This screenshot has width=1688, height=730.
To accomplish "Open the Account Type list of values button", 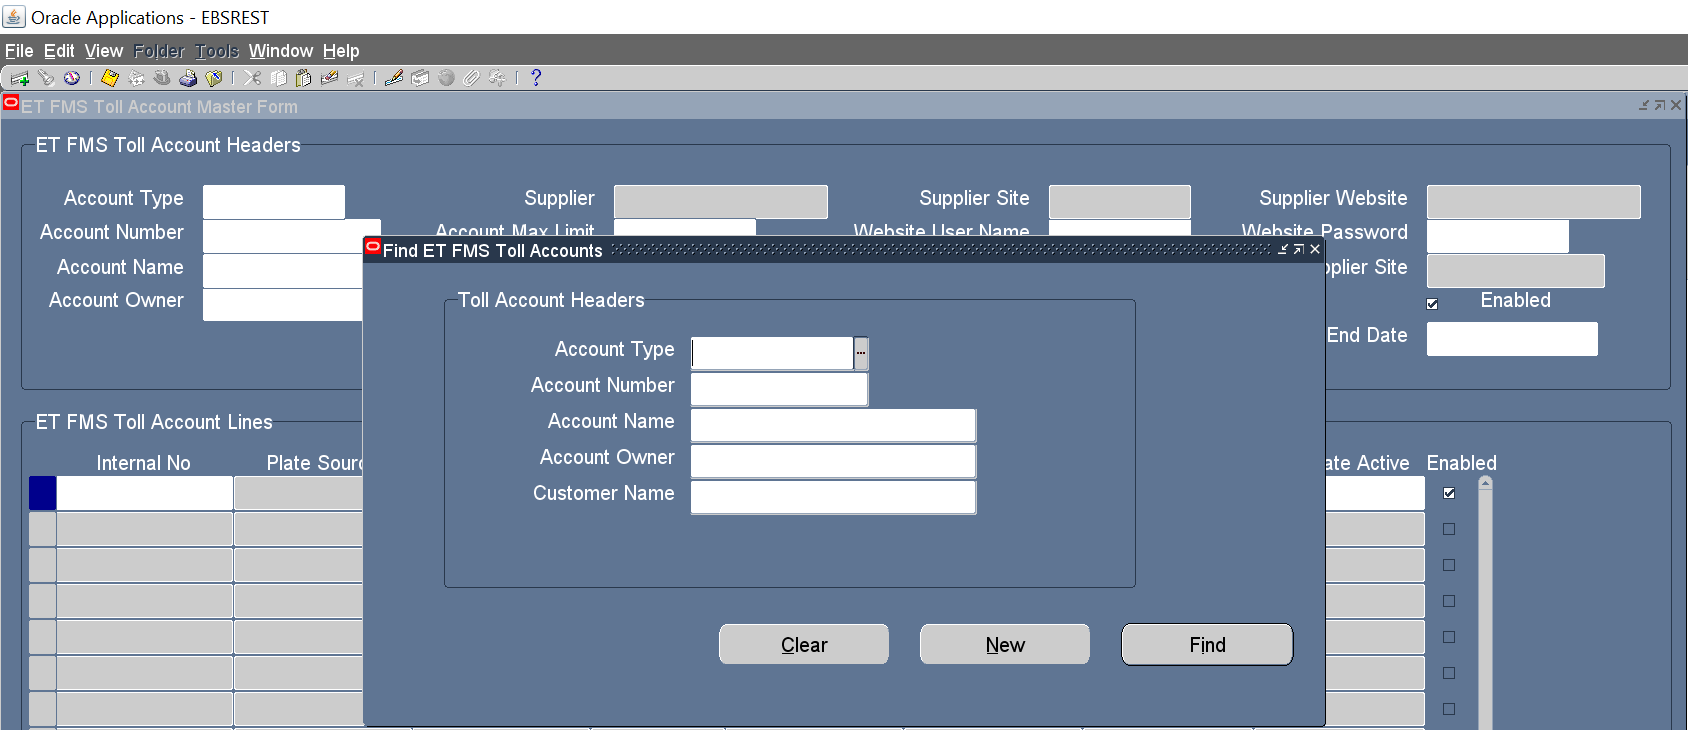I will pos(861,353).
